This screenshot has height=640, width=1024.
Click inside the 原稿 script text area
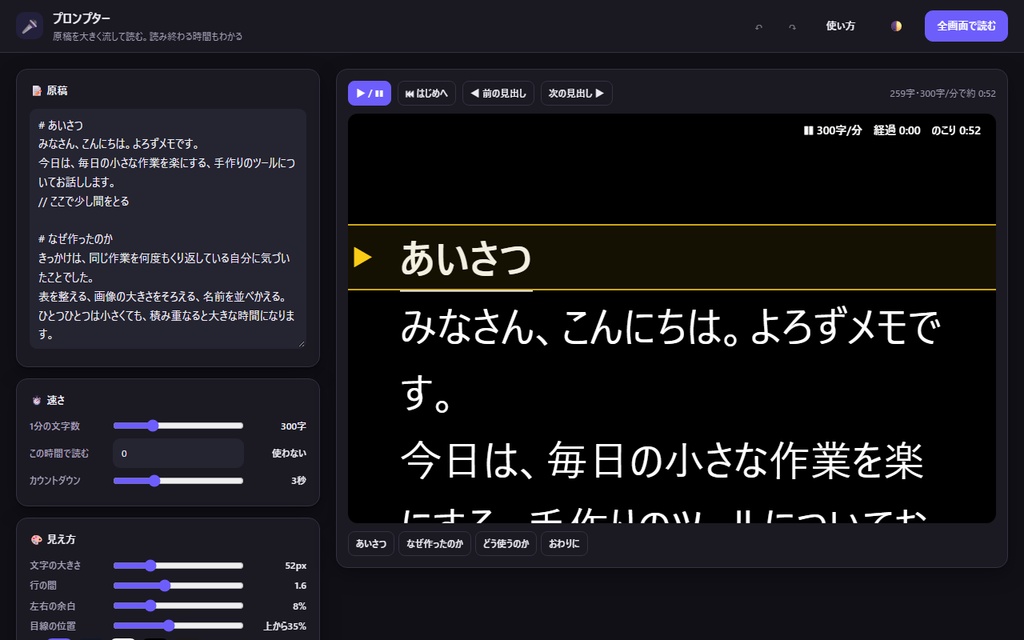(x=168, y=229)
